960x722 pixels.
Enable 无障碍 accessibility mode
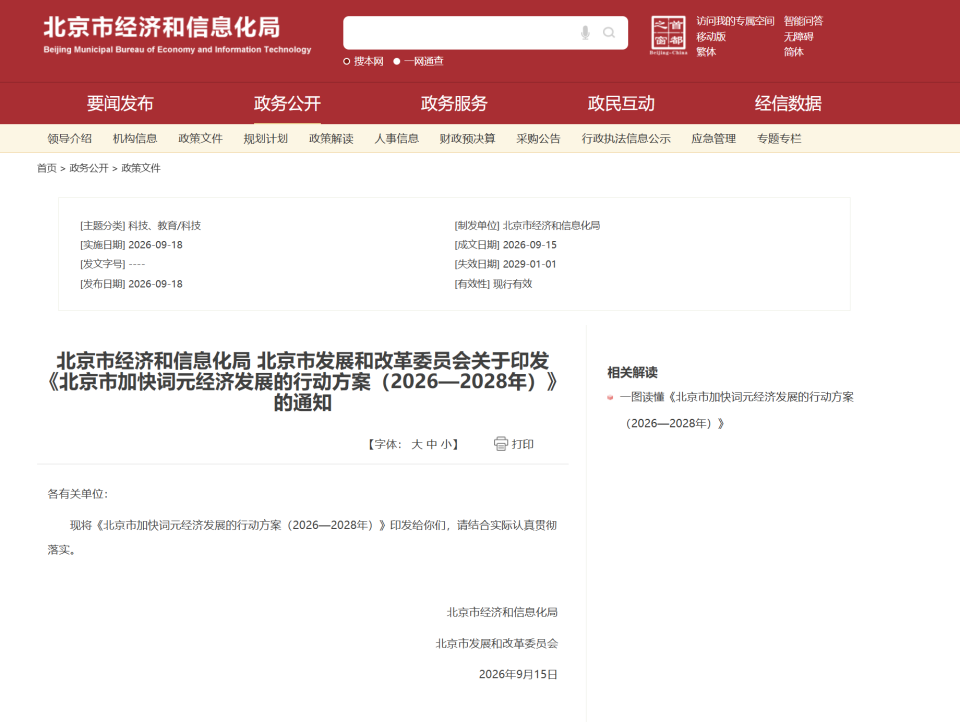pyautogui.click(x=798, y=37)
